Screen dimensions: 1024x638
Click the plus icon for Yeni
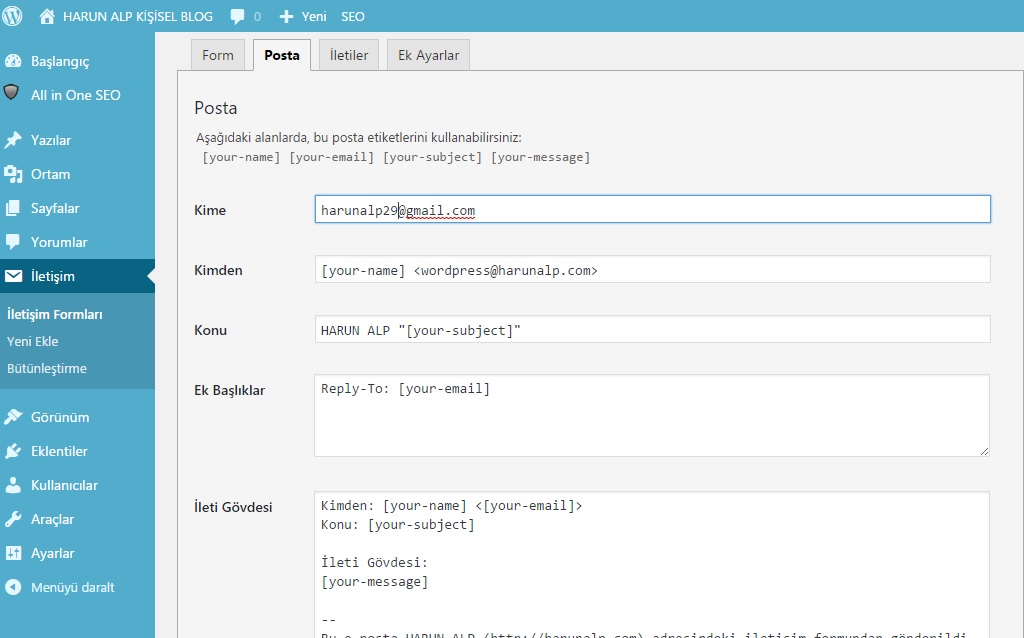[x=286, y=16]
